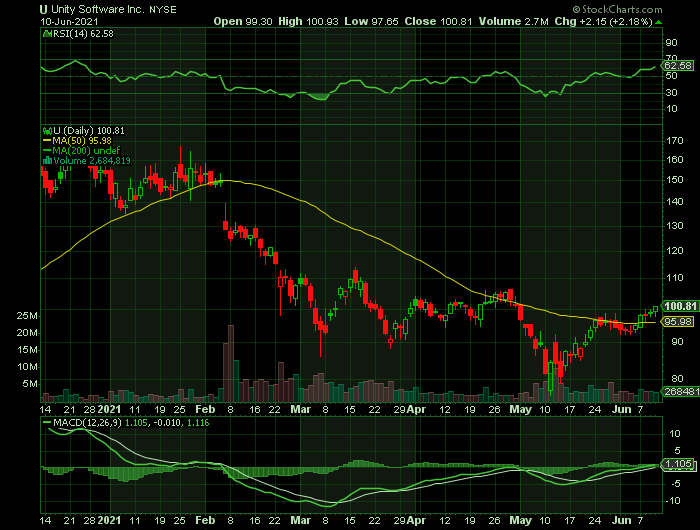Select the Apr label on date axis
Screen dimensions: 700x530
[416, 410]
